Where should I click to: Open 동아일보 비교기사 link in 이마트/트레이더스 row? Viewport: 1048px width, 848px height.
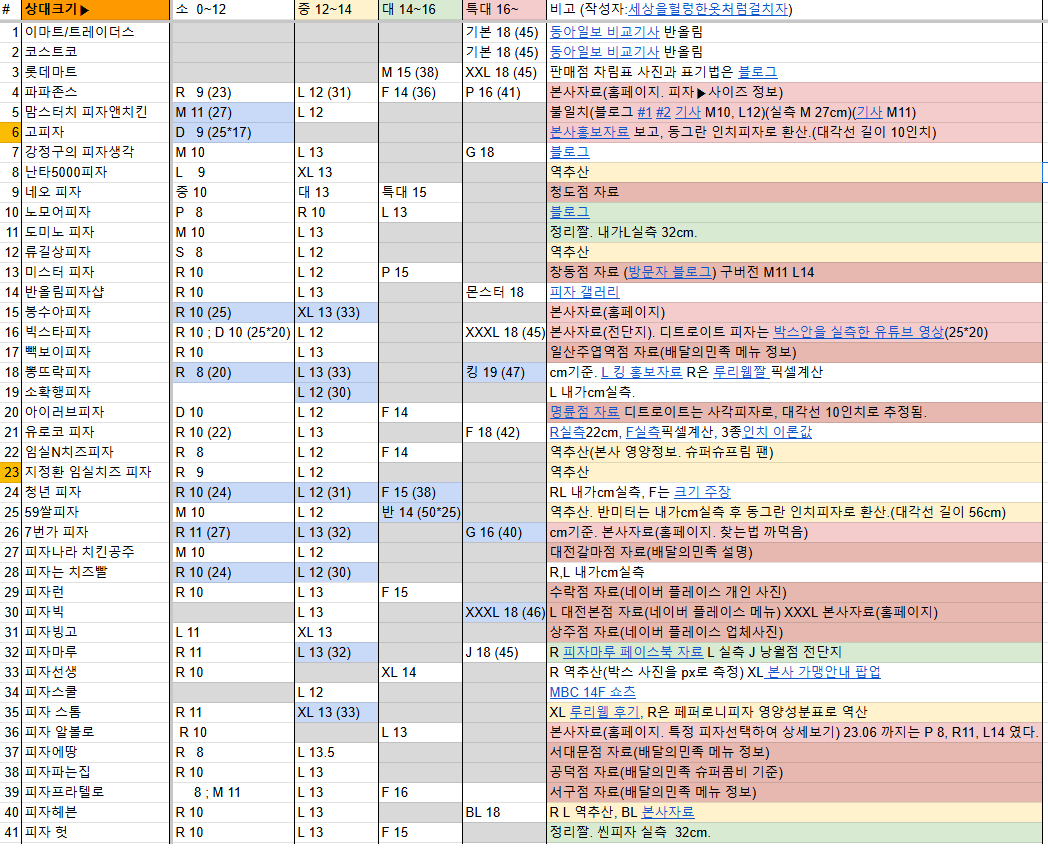click(x=604, y=31)
